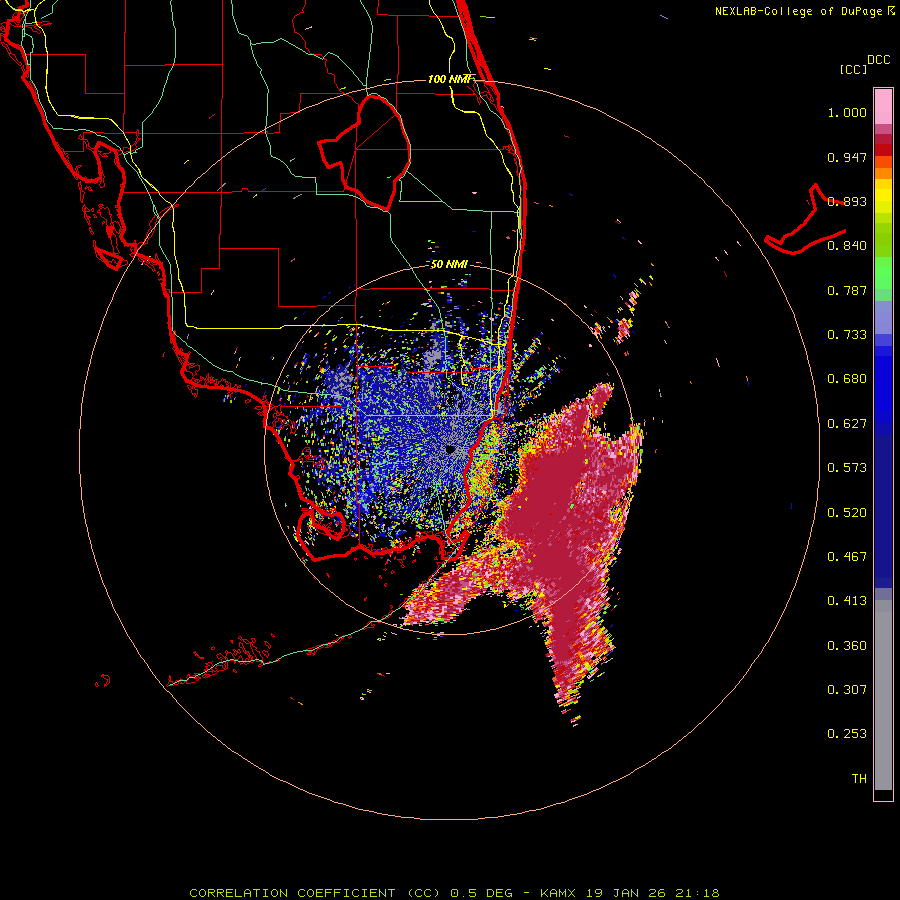The width and height of the screenshot is (900, 900).
Task: Click the pink top segment of color bar
Action: [883, 106]
